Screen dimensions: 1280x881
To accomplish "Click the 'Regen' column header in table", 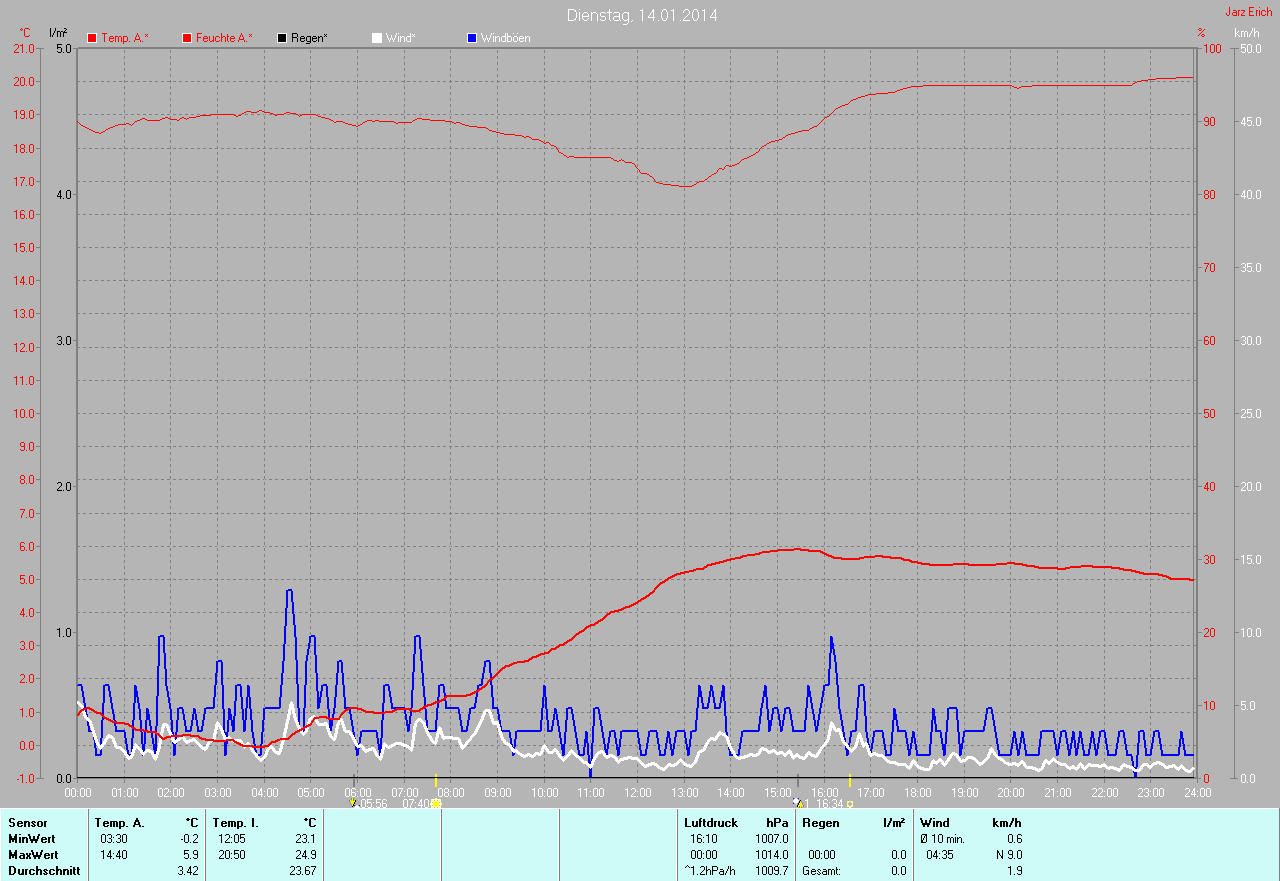I will pyautogui.click(x=819, y=822).
